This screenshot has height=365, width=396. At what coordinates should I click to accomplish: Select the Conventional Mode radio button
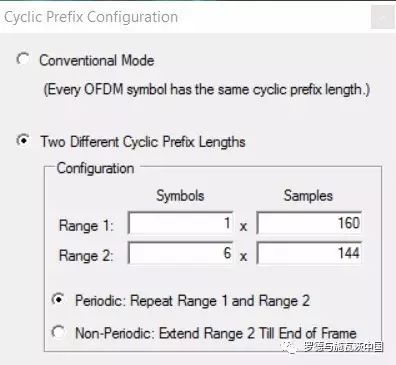click(x=23, y=59)
